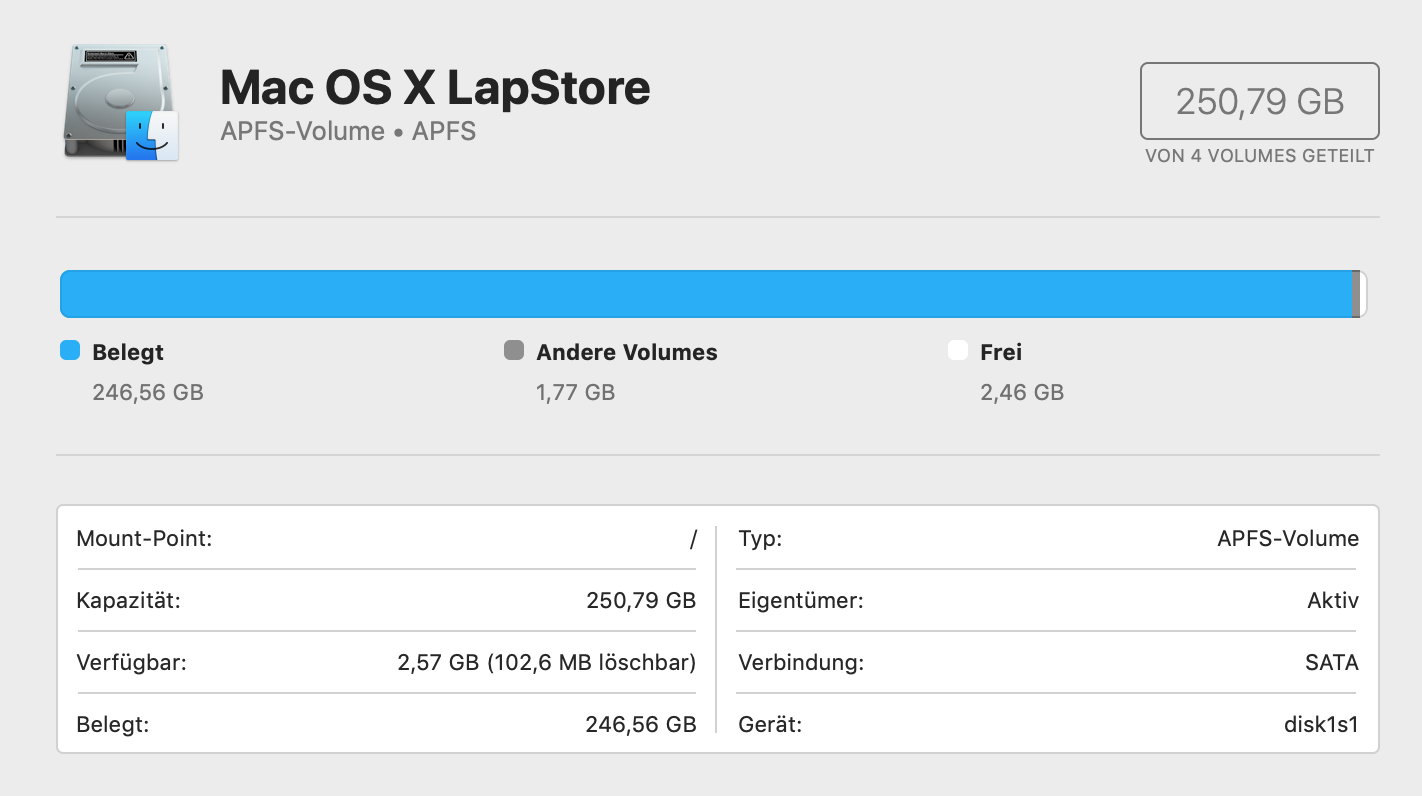Click the Kapazität value 250,79 GB
1422x796 pixels.
click(x=641, y=601)
